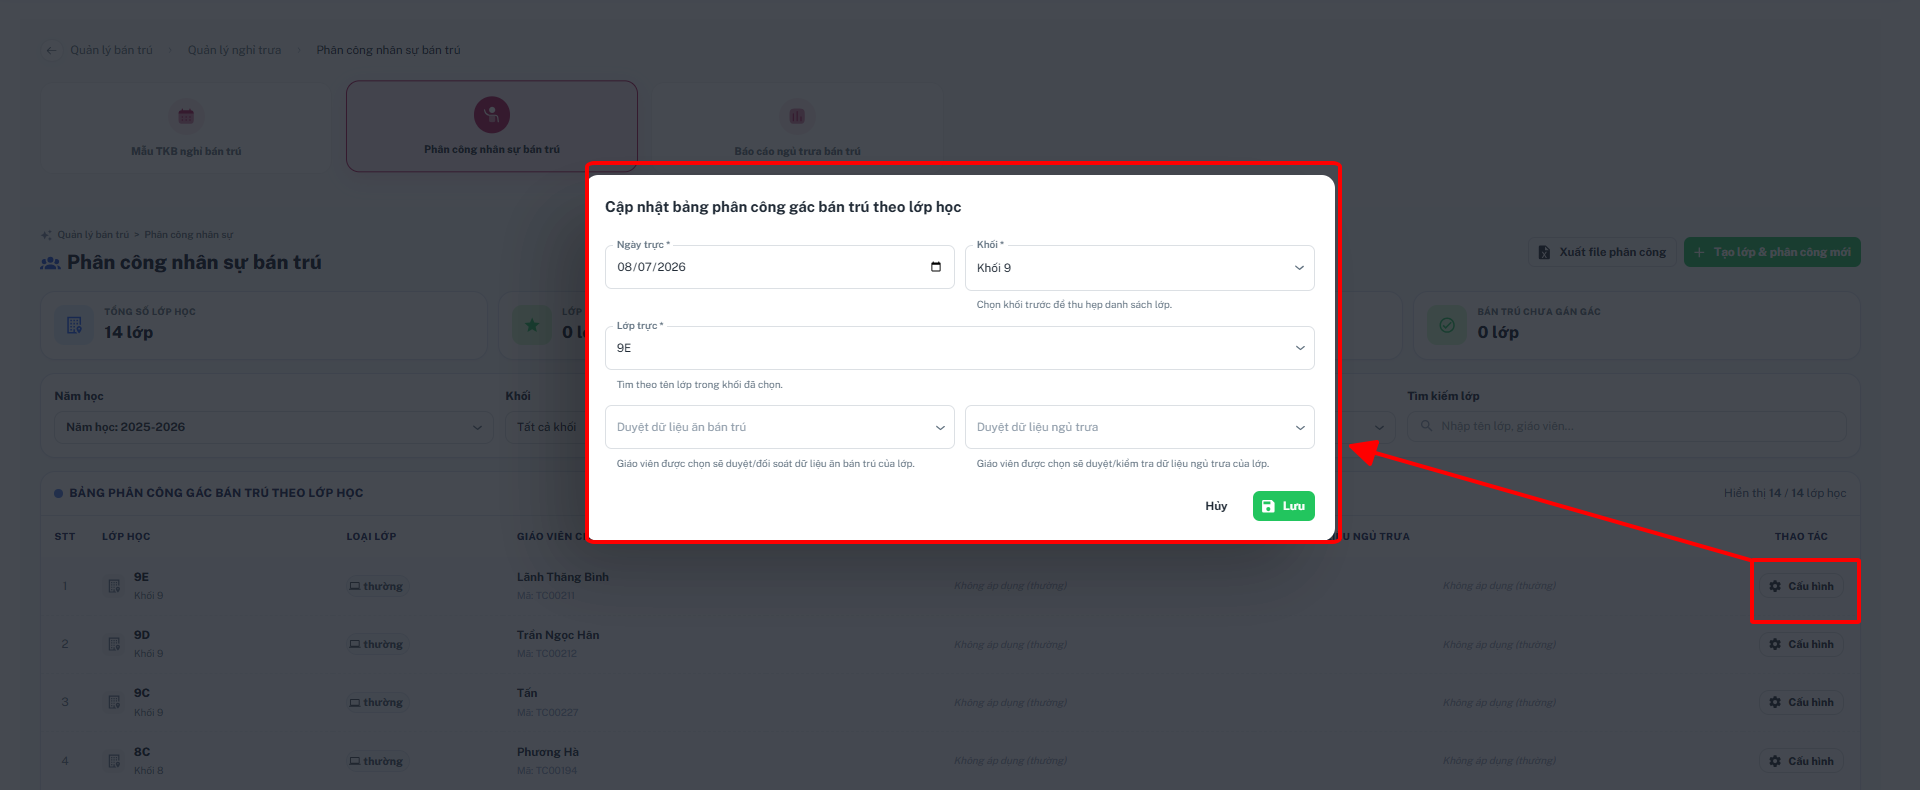
Task: Click the Phân công nhân sự bán trú icon
Action: click(492, 115)
